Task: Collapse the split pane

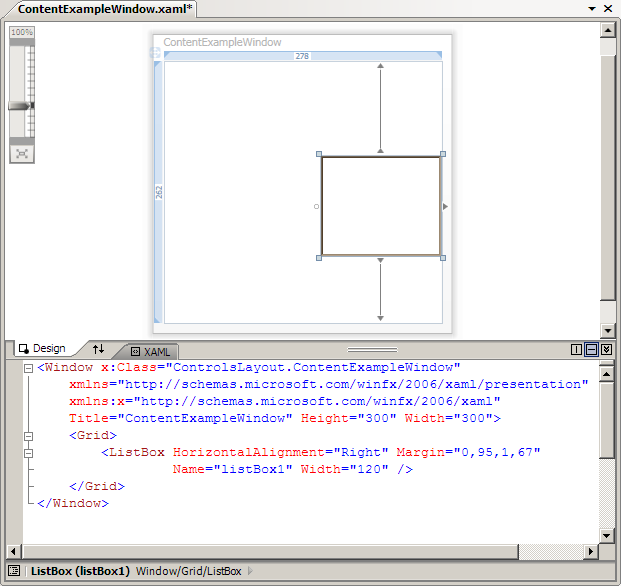Action: [x=606, y=349]
